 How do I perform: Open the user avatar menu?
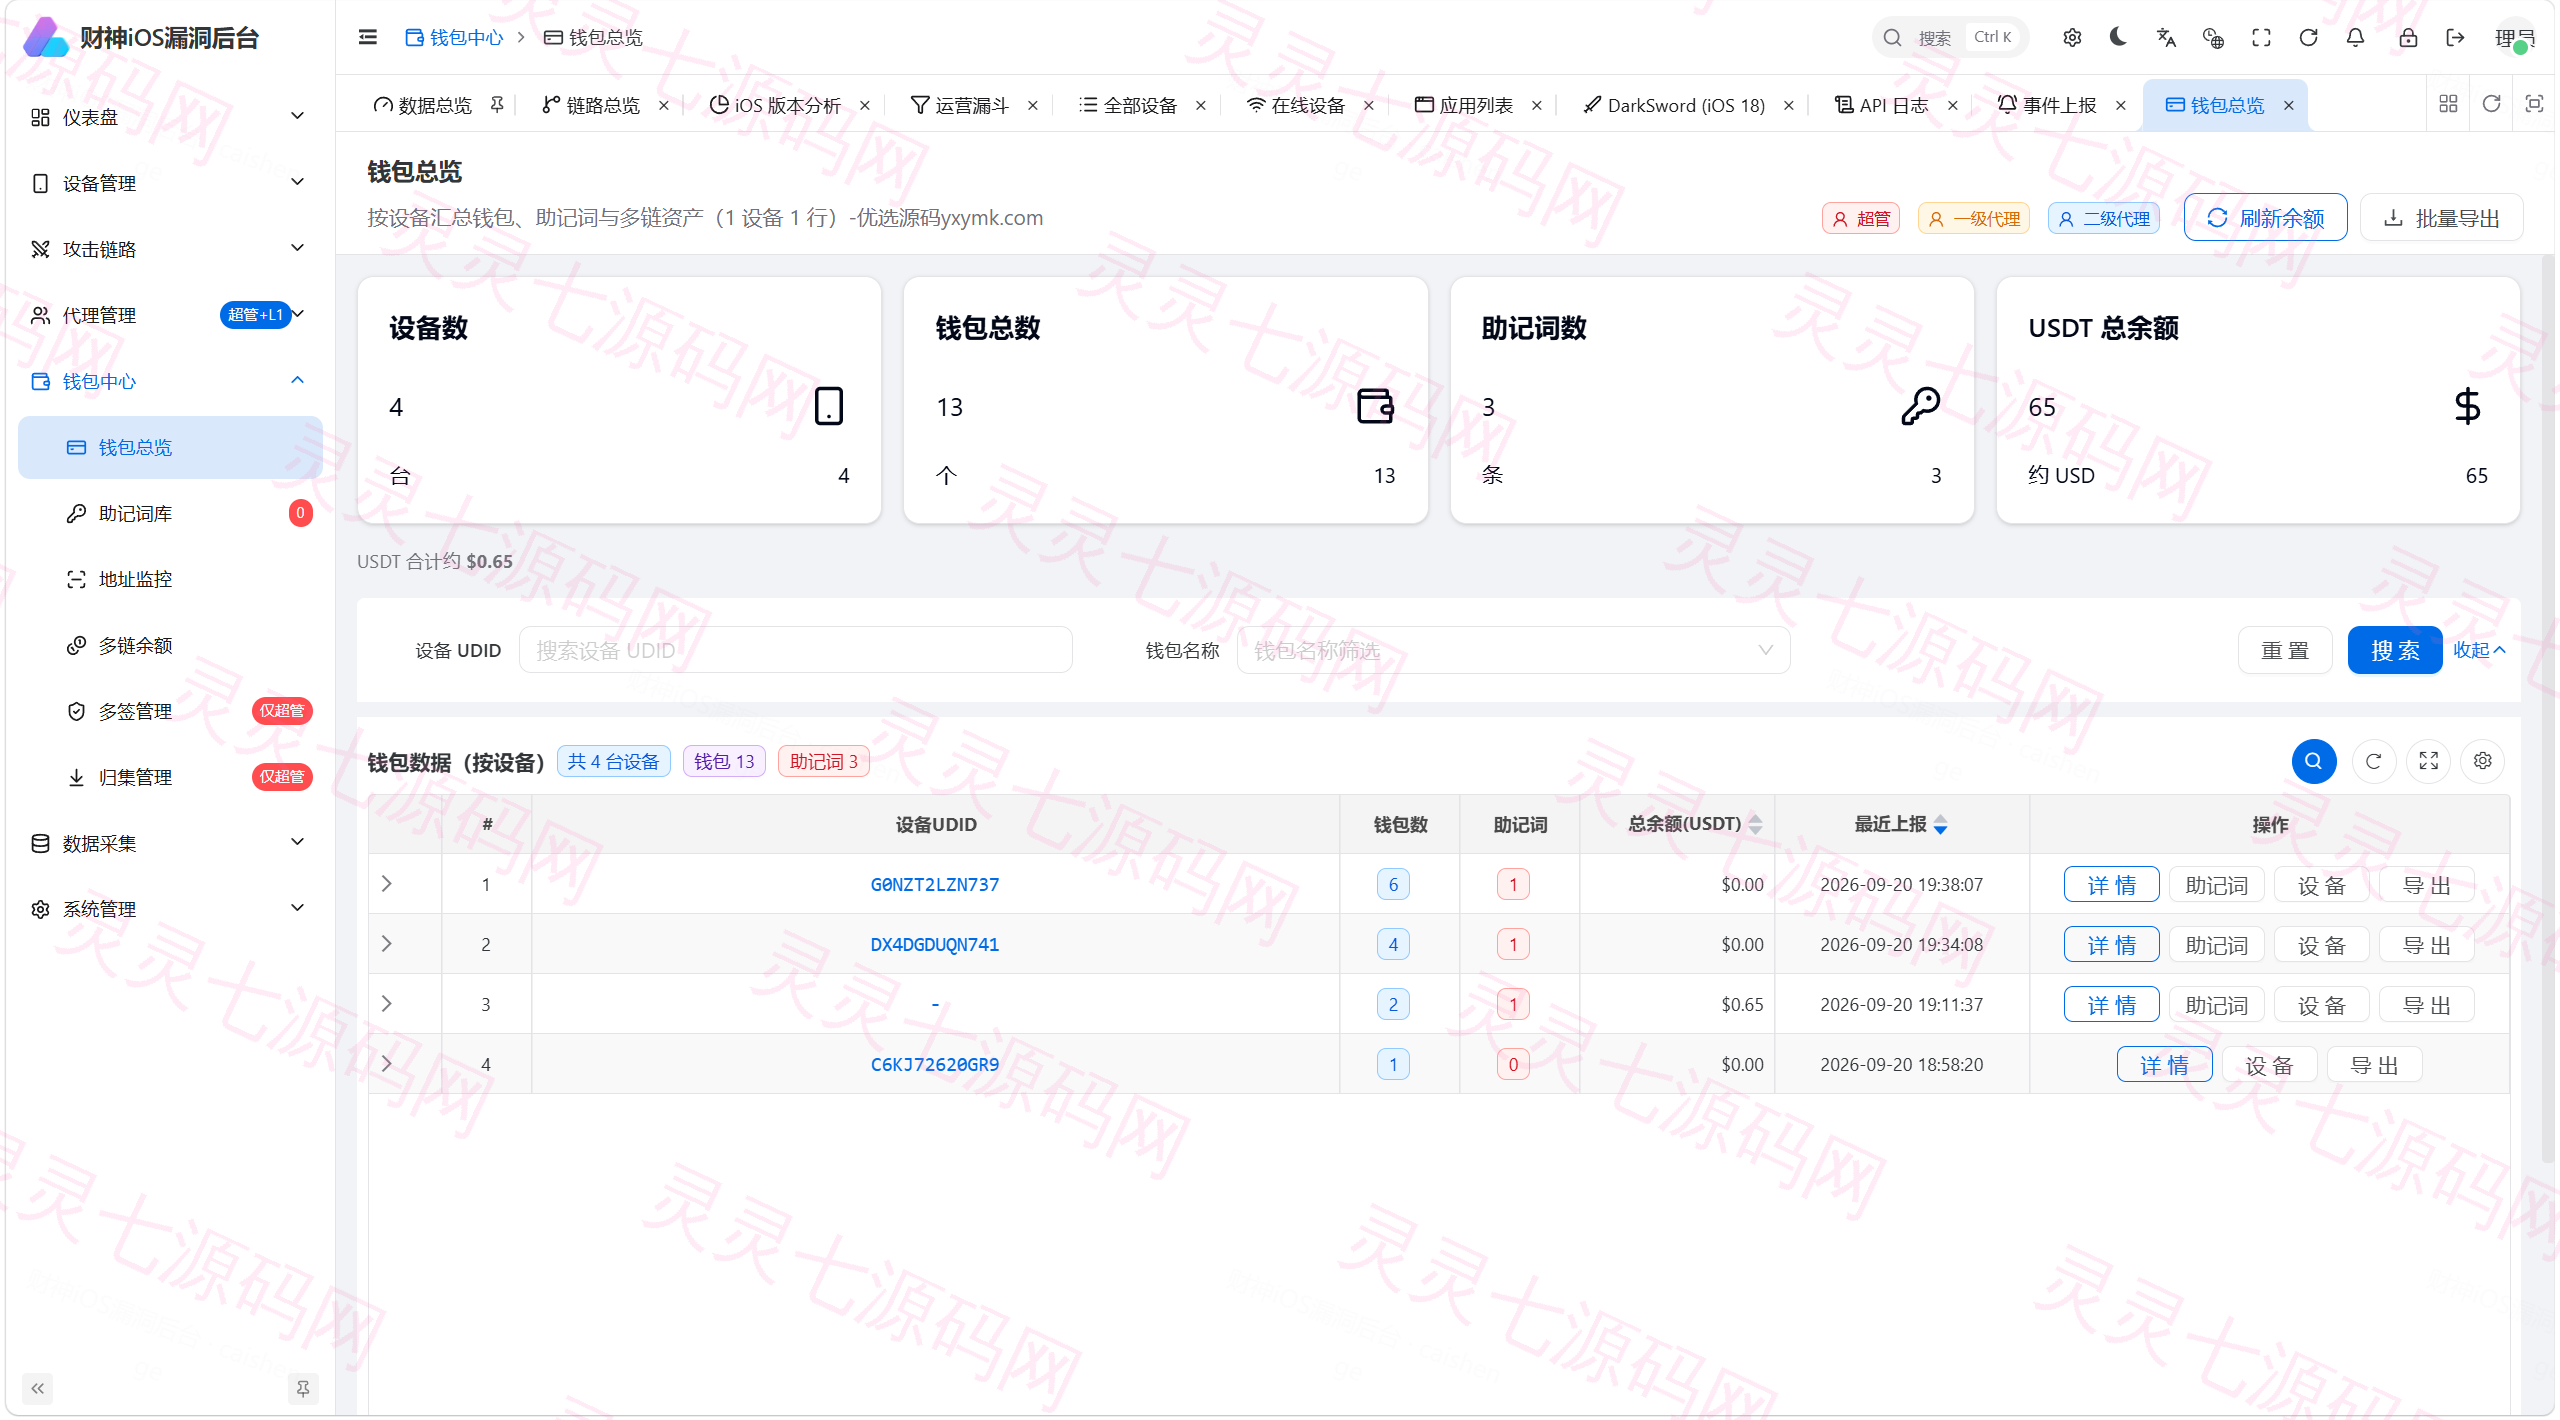[2514, 38]
